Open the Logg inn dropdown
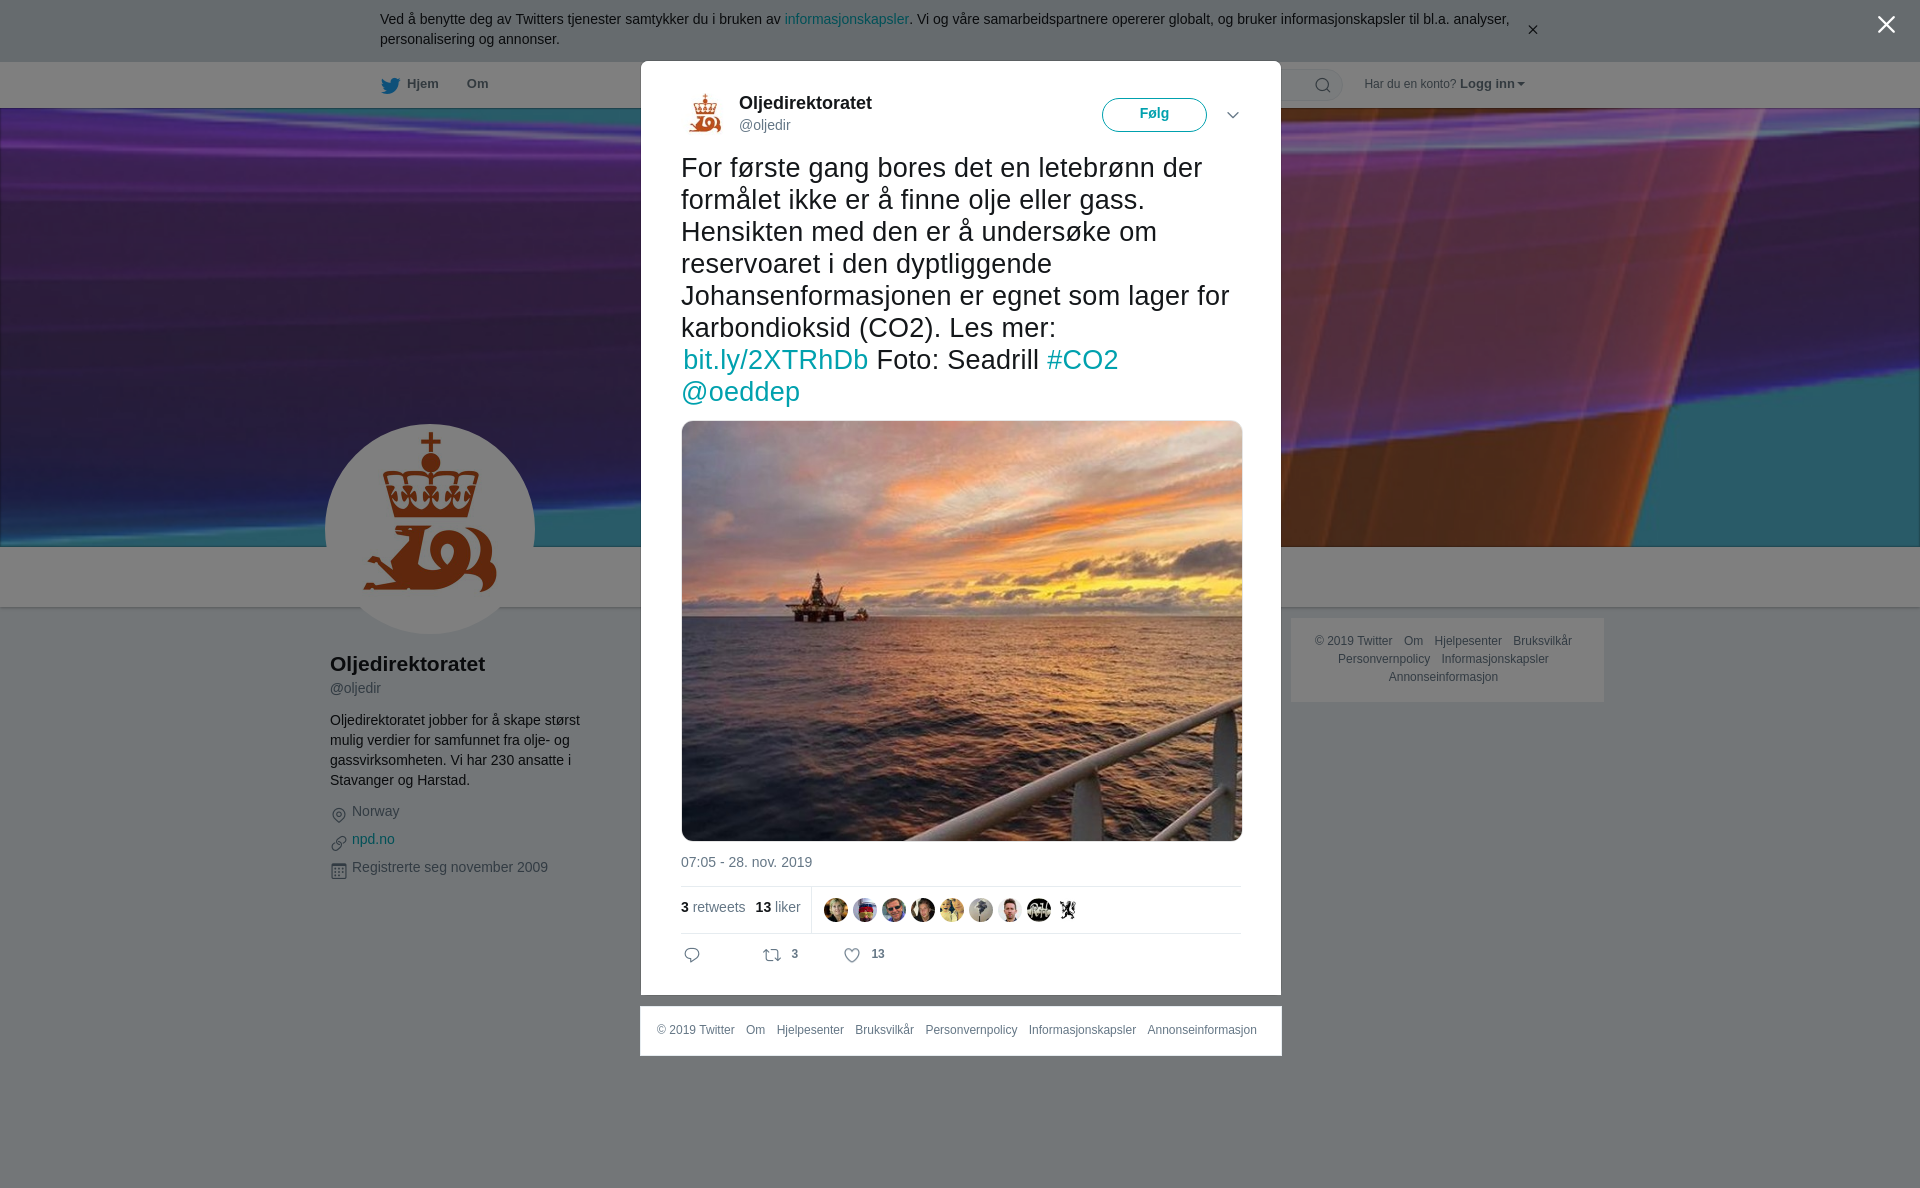The width and height of the screenshot is (1920, 1188). click(x=1492, y=84)
